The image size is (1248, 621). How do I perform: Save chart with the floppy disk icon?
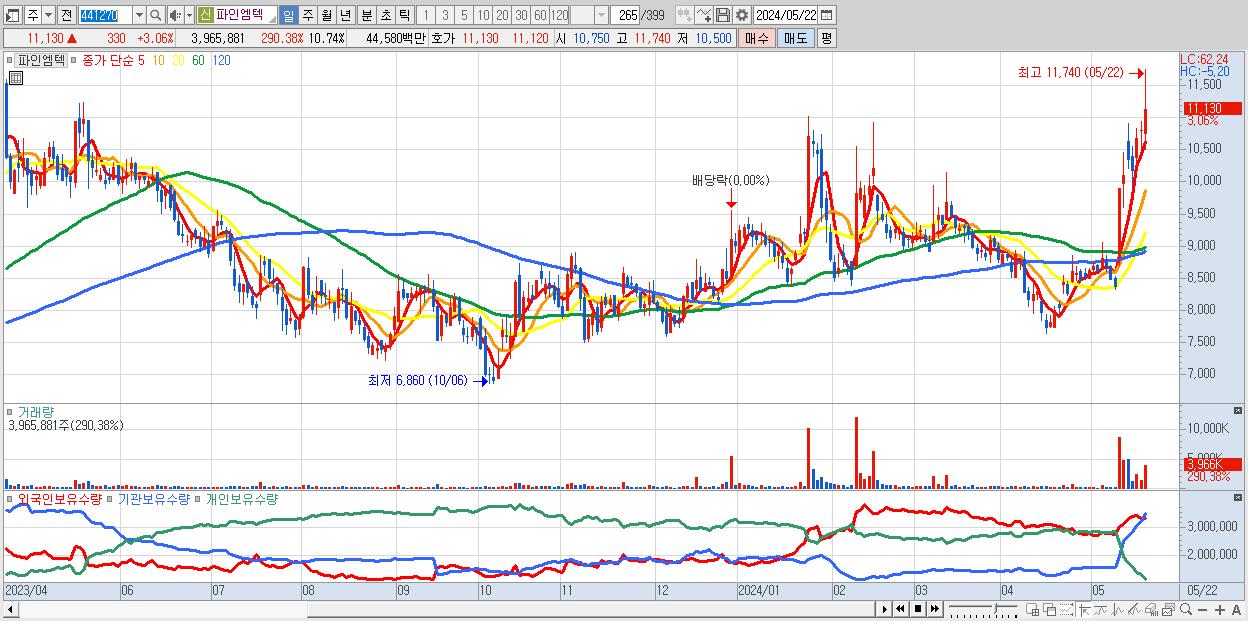723,15
